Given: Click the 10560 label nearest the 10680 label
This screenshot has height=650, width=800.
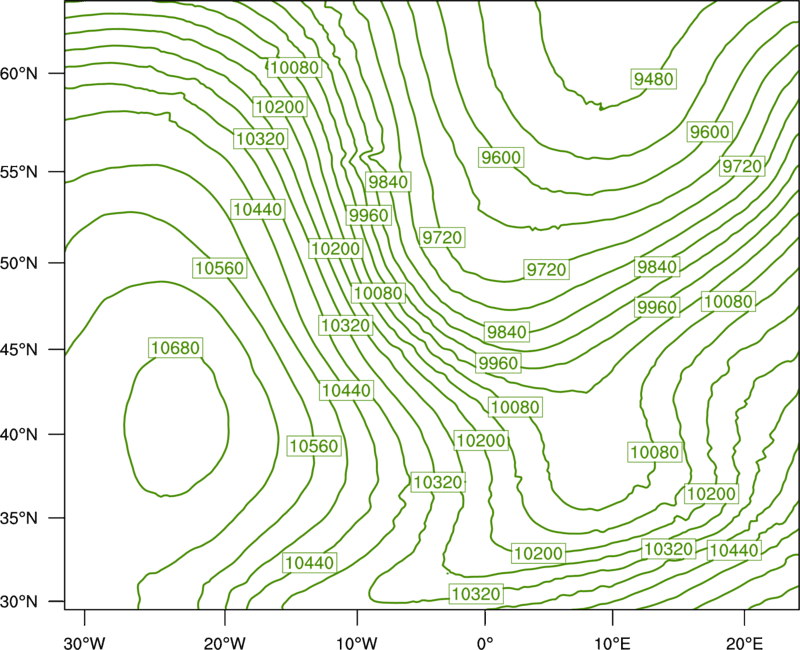Looking at the screenshot, I should click(x=220, y=268).
